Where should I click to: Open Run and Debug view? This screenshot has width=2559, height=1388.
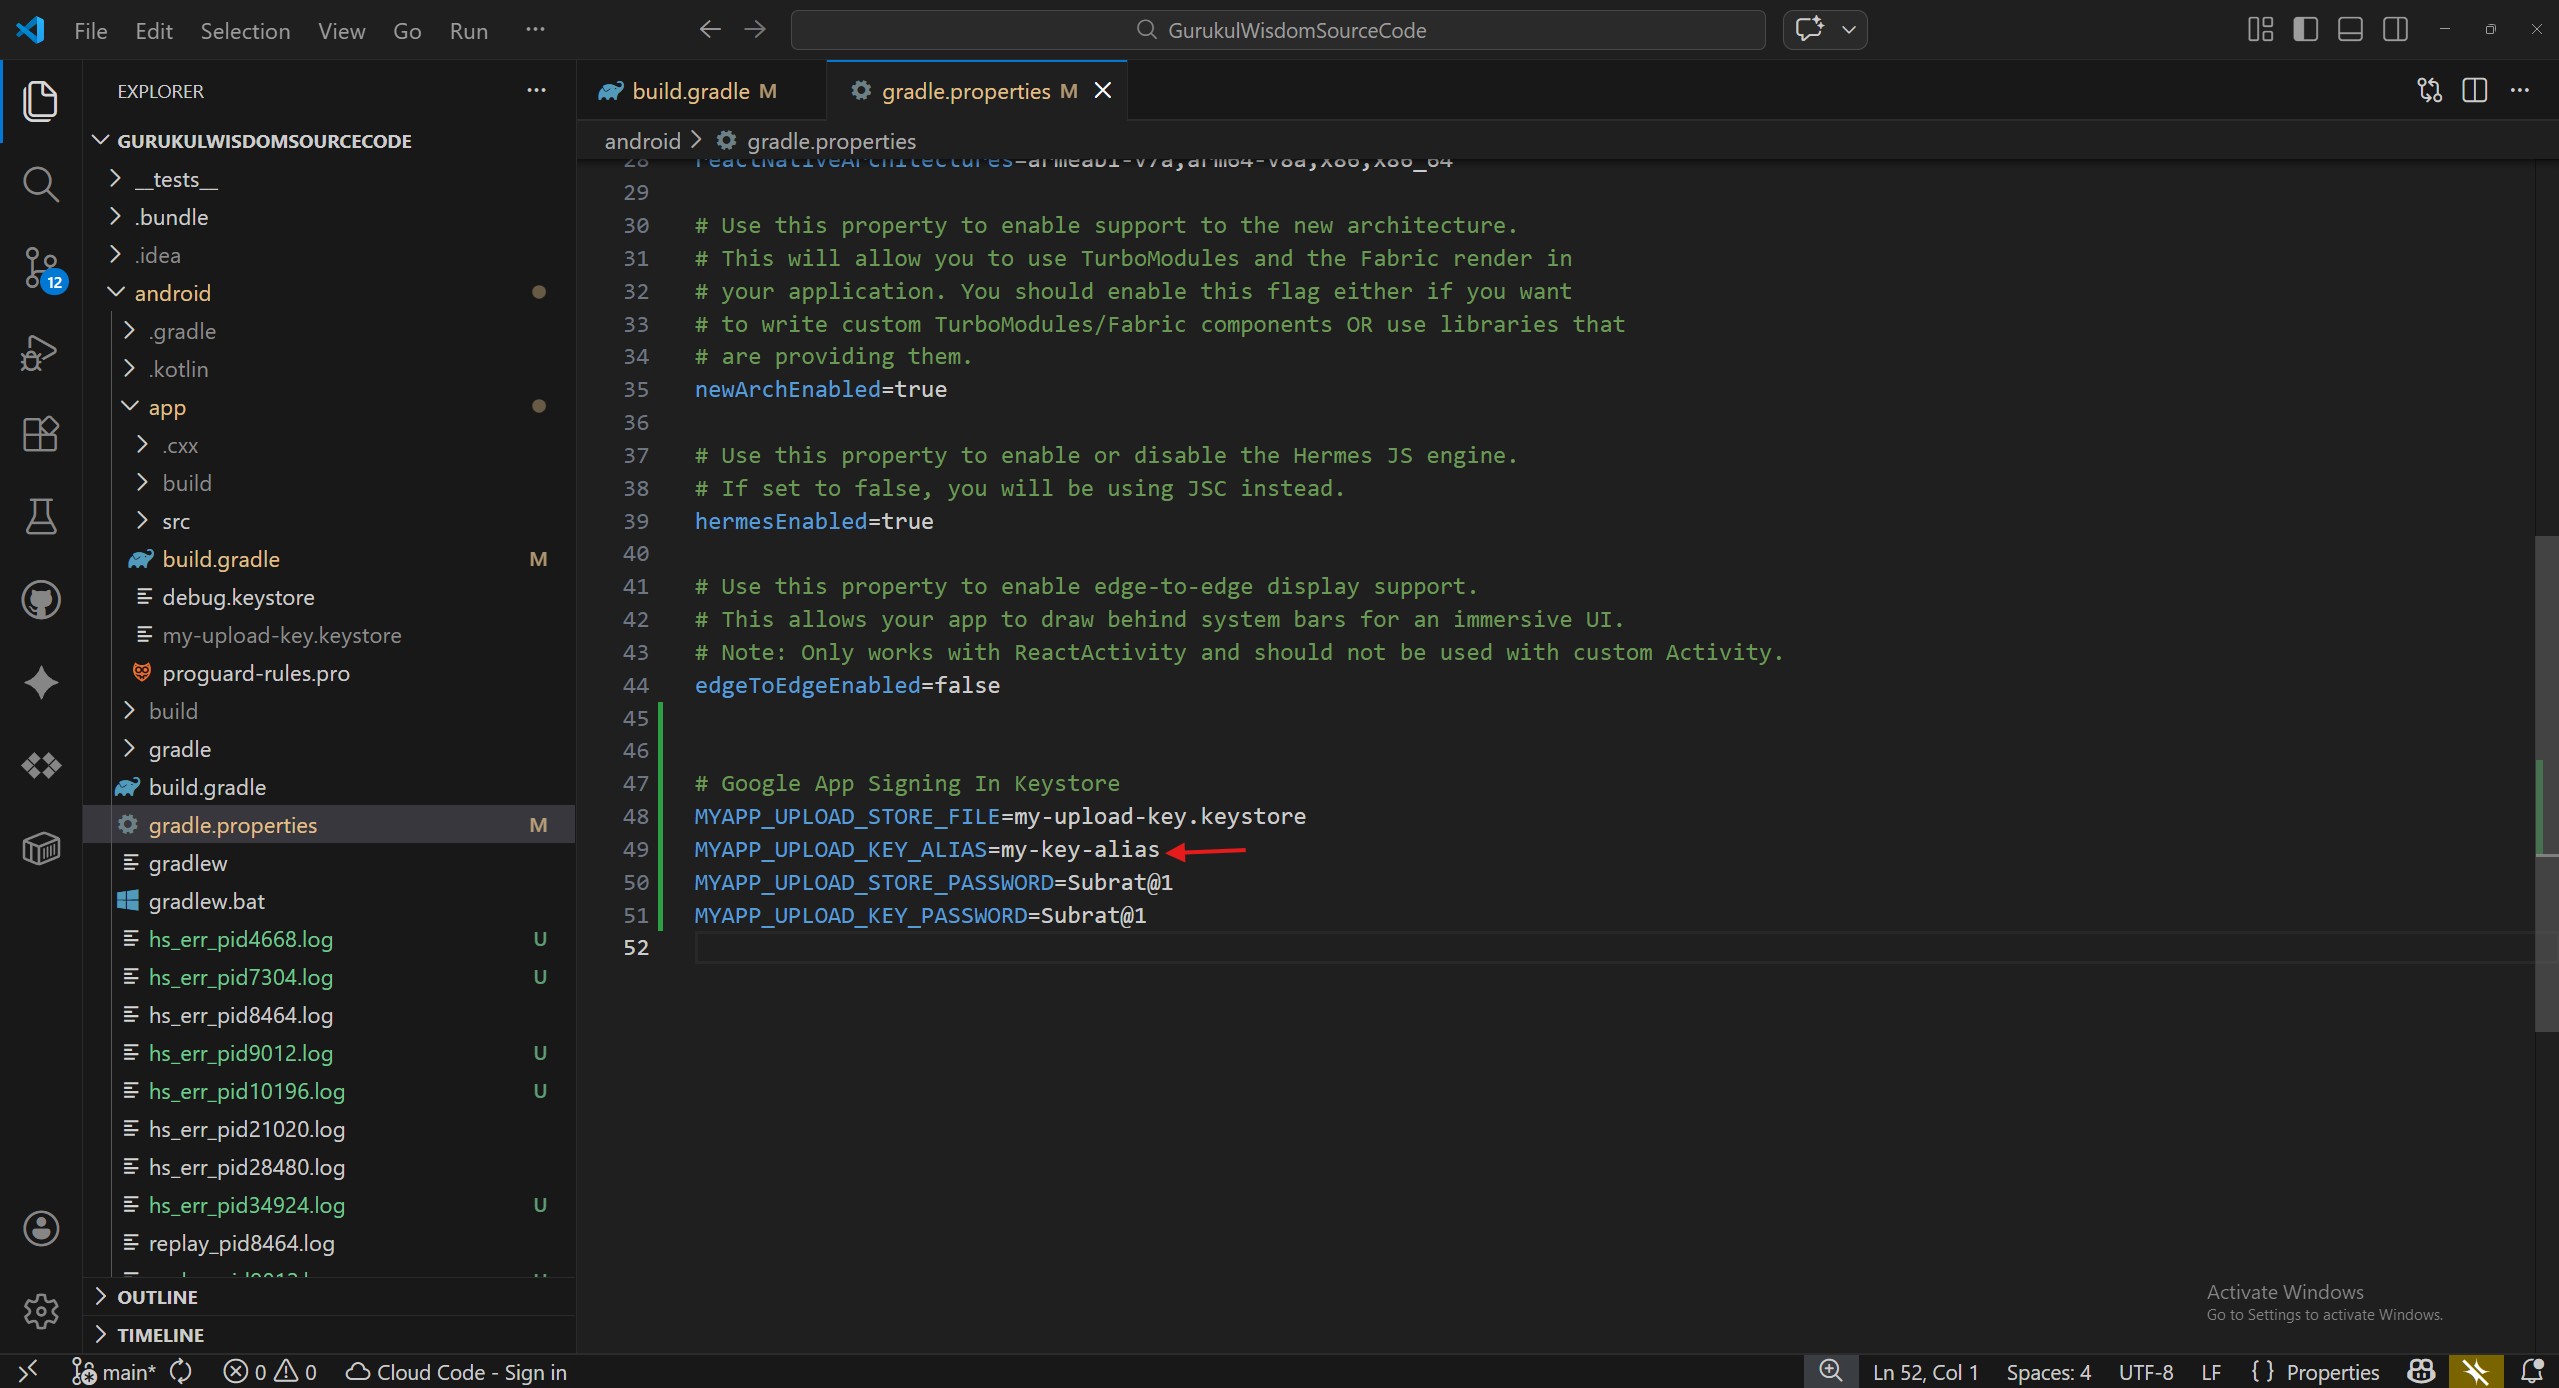[x=40, y=352]
